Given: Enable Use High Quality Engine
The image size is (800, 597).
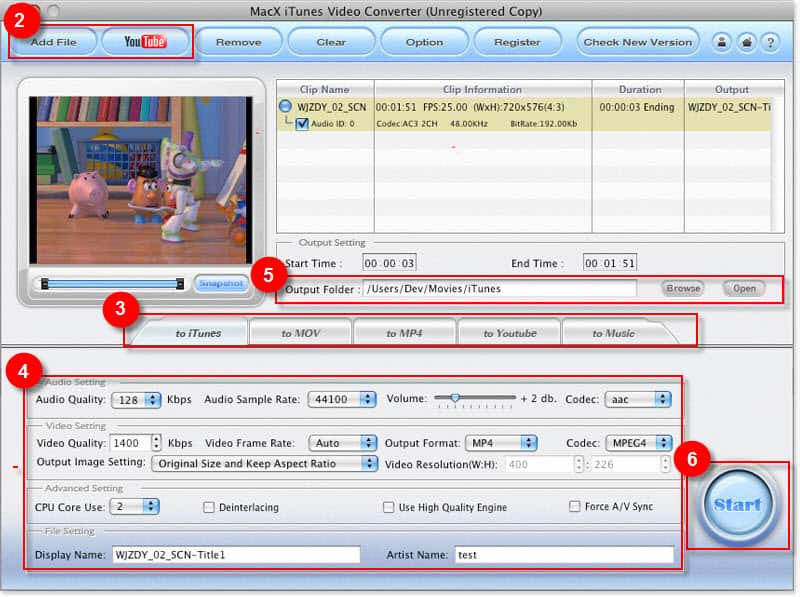Looking at the screenshot, I should (x=389, y=507).
